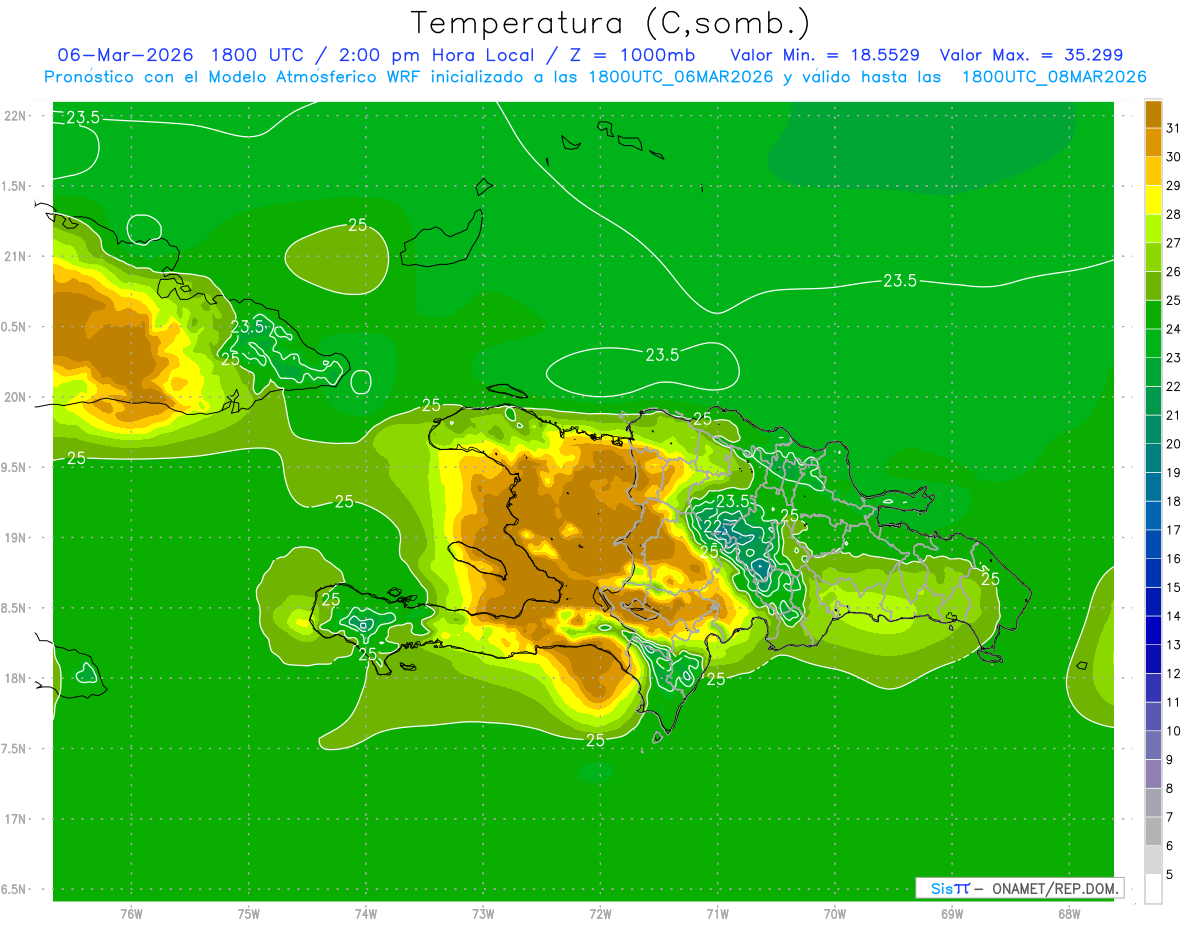Click the "21N" latitude axis label
Screen dimensions: 1200x927
14,257
